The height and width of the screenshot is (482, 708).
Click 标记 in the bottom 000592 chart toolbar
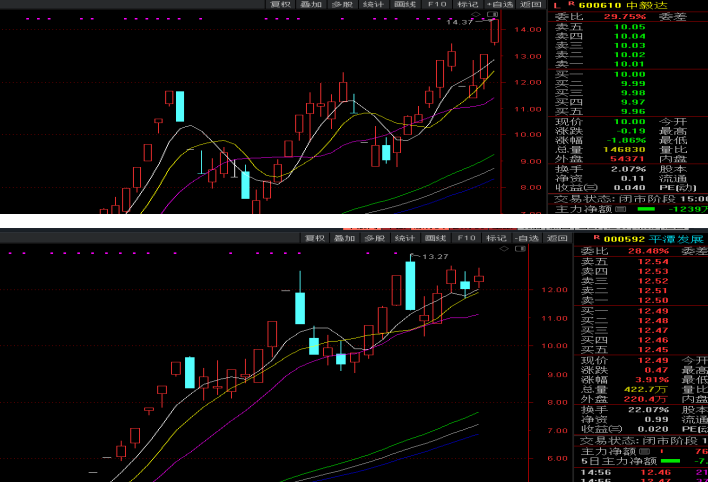(x=496, y=238)
